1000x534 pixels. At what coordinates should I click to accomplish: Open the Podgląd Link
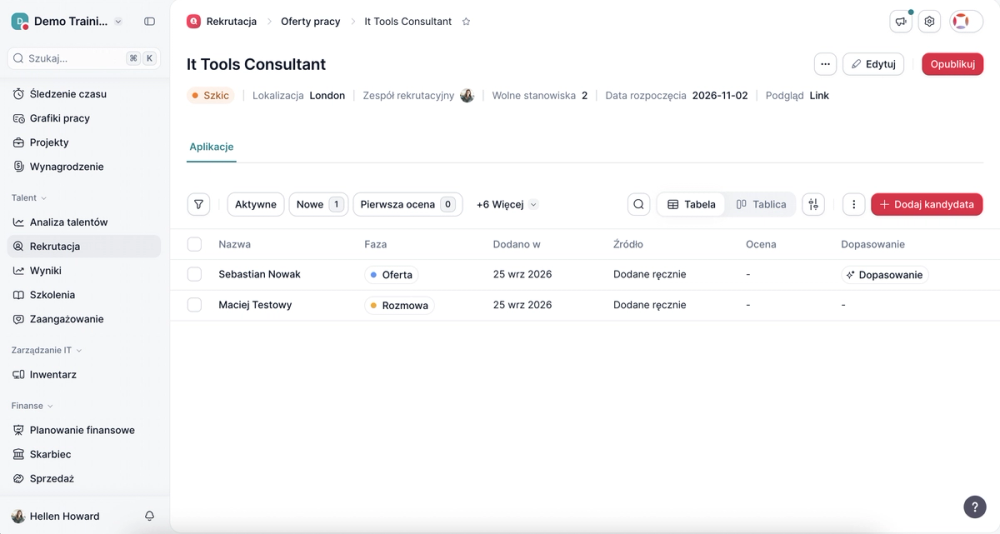(819, 96)
